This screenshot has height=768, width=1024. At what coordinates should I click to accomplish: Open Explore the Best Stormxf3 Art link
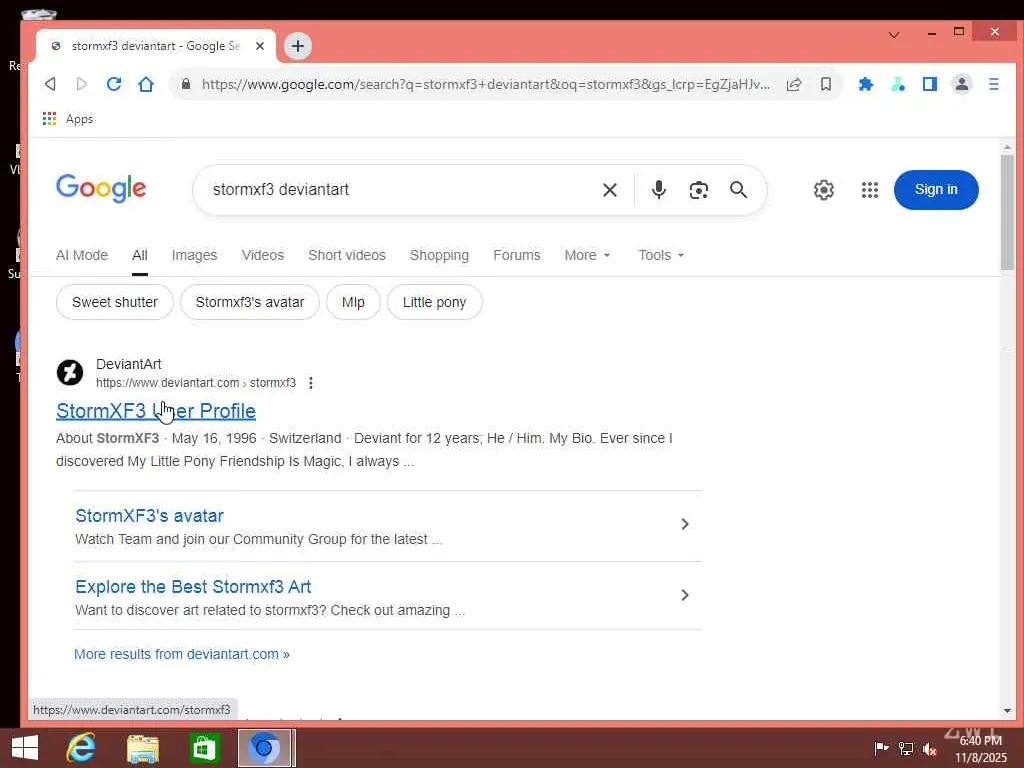tap(193, 586)
